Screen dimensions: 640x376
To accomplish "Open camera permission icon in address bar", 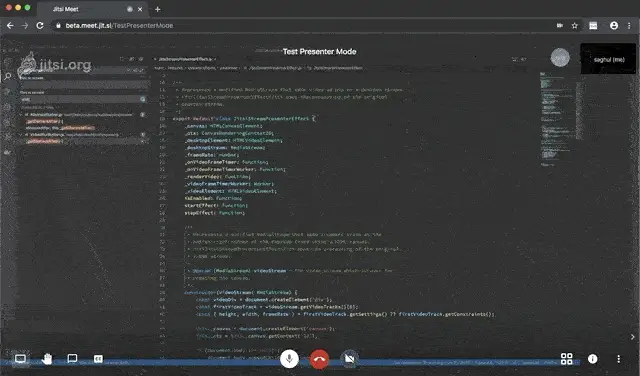I will [x=560, y=25].
